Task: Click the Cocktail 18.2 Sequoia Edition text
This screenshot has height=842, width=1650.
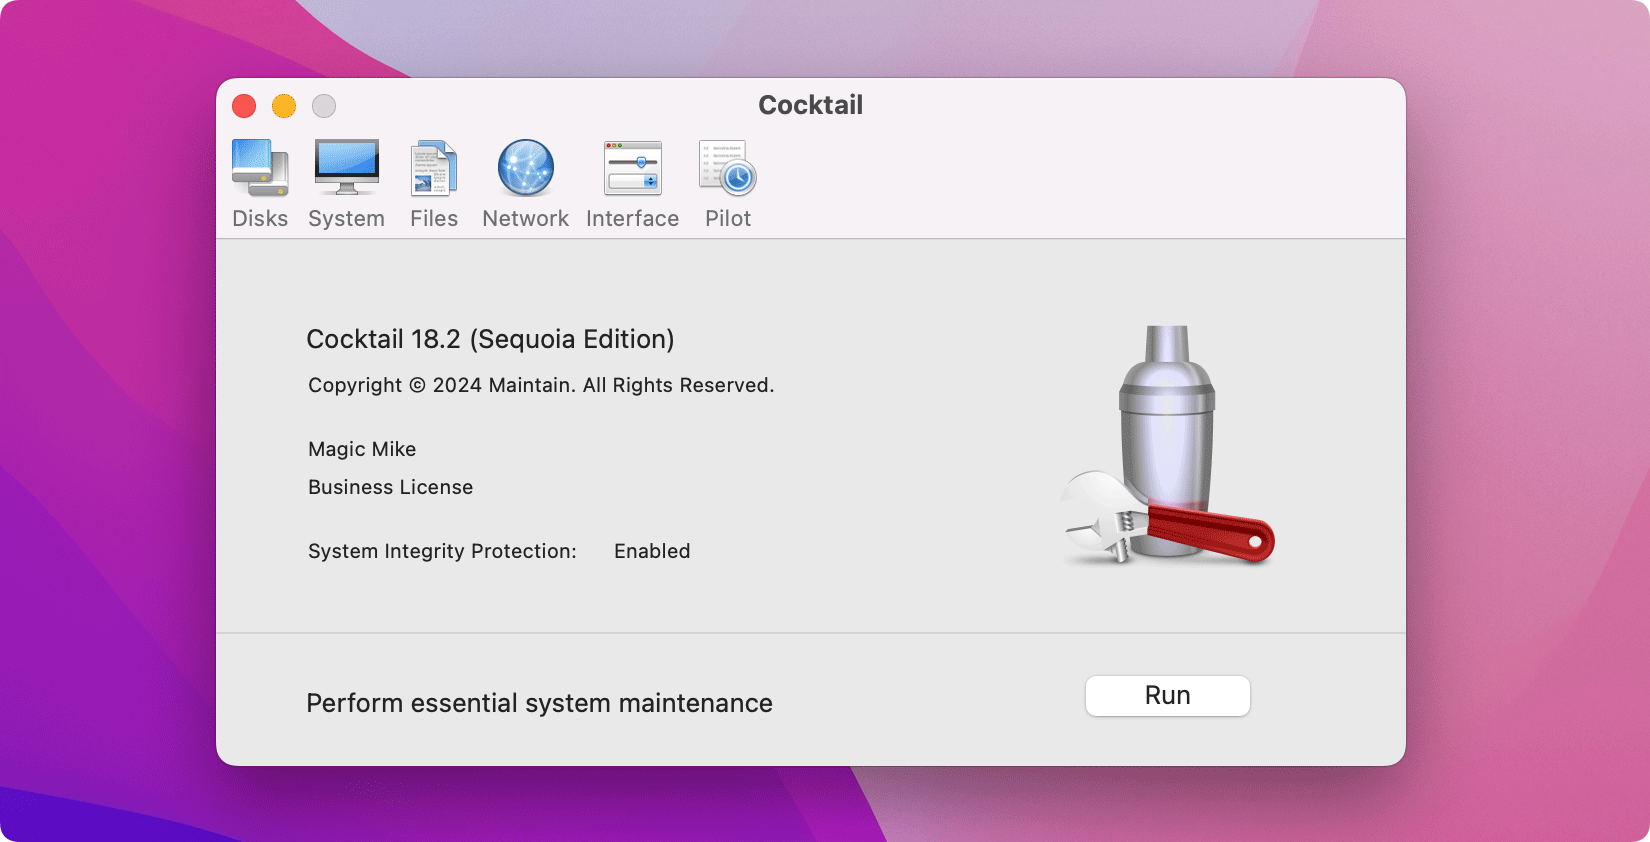Action: click(490, 339)
